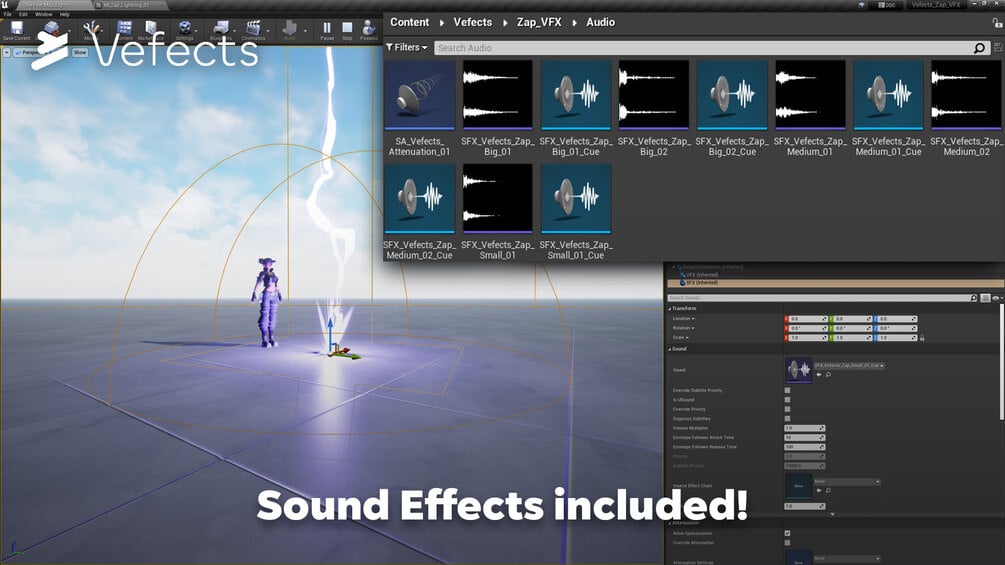Click the Zap_VFX breadcrumb
Image resolution: width=1005 pixels, height=565 pixels.
tap(539, 22)
